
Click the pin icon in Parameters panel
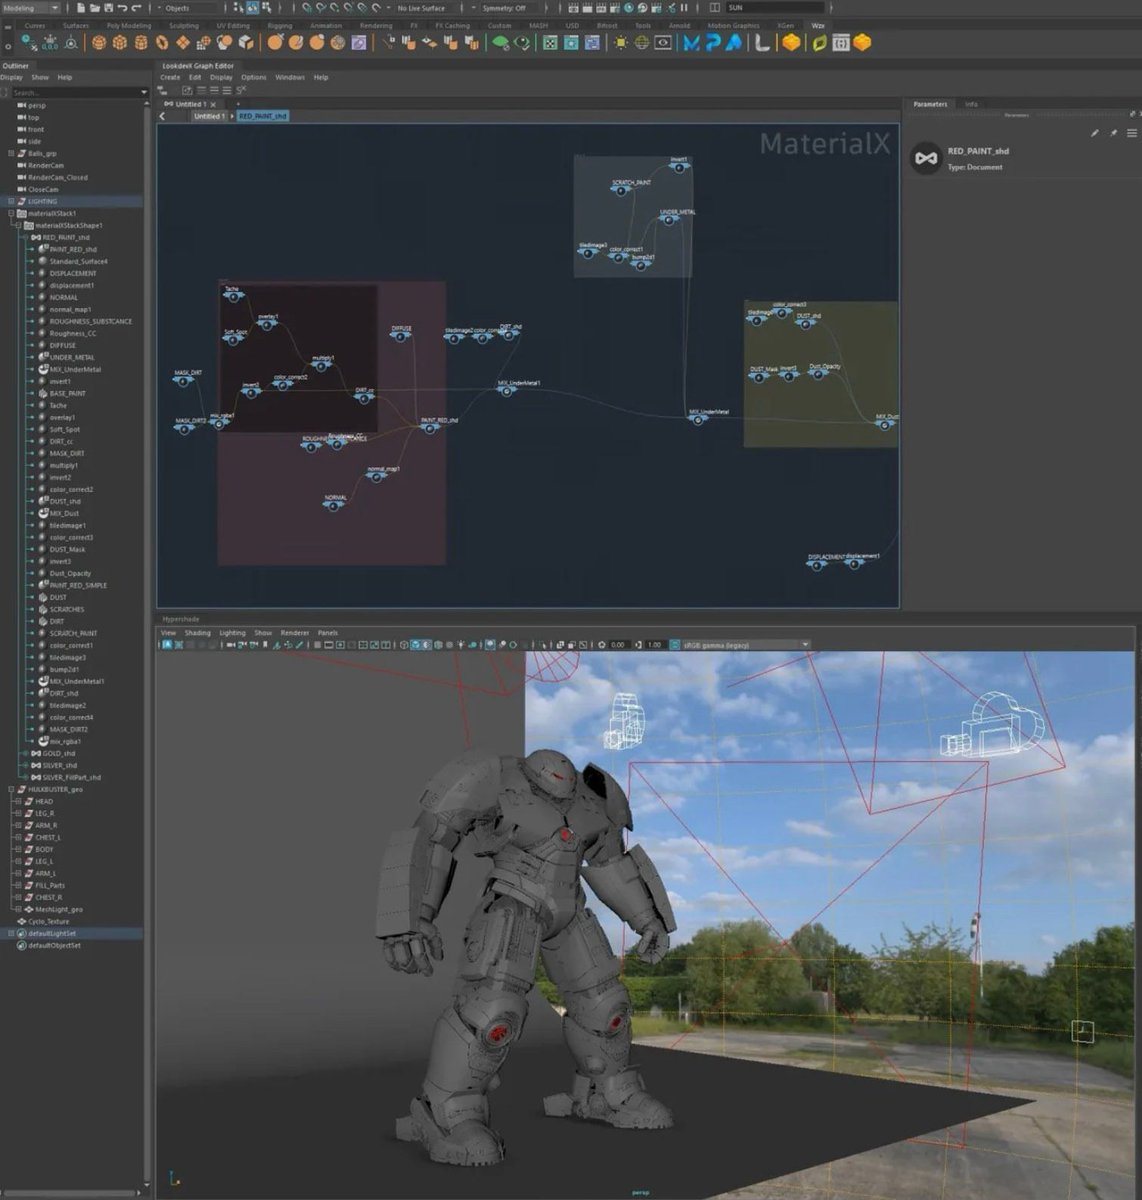pos(1113,133)
